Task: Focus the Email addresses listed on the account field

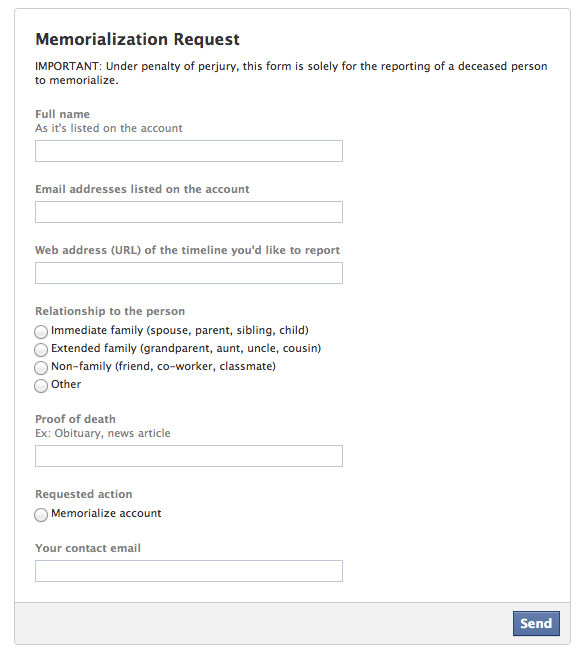Action: pos(189,212)
